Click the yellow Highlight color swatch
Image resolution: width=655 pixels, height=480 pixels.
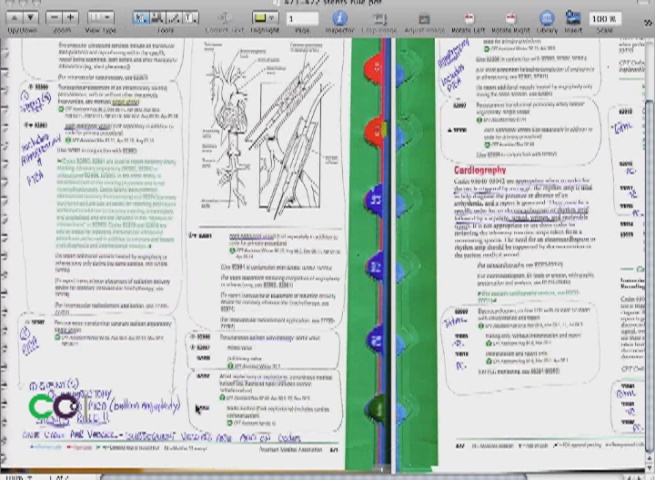pos(260,18)
